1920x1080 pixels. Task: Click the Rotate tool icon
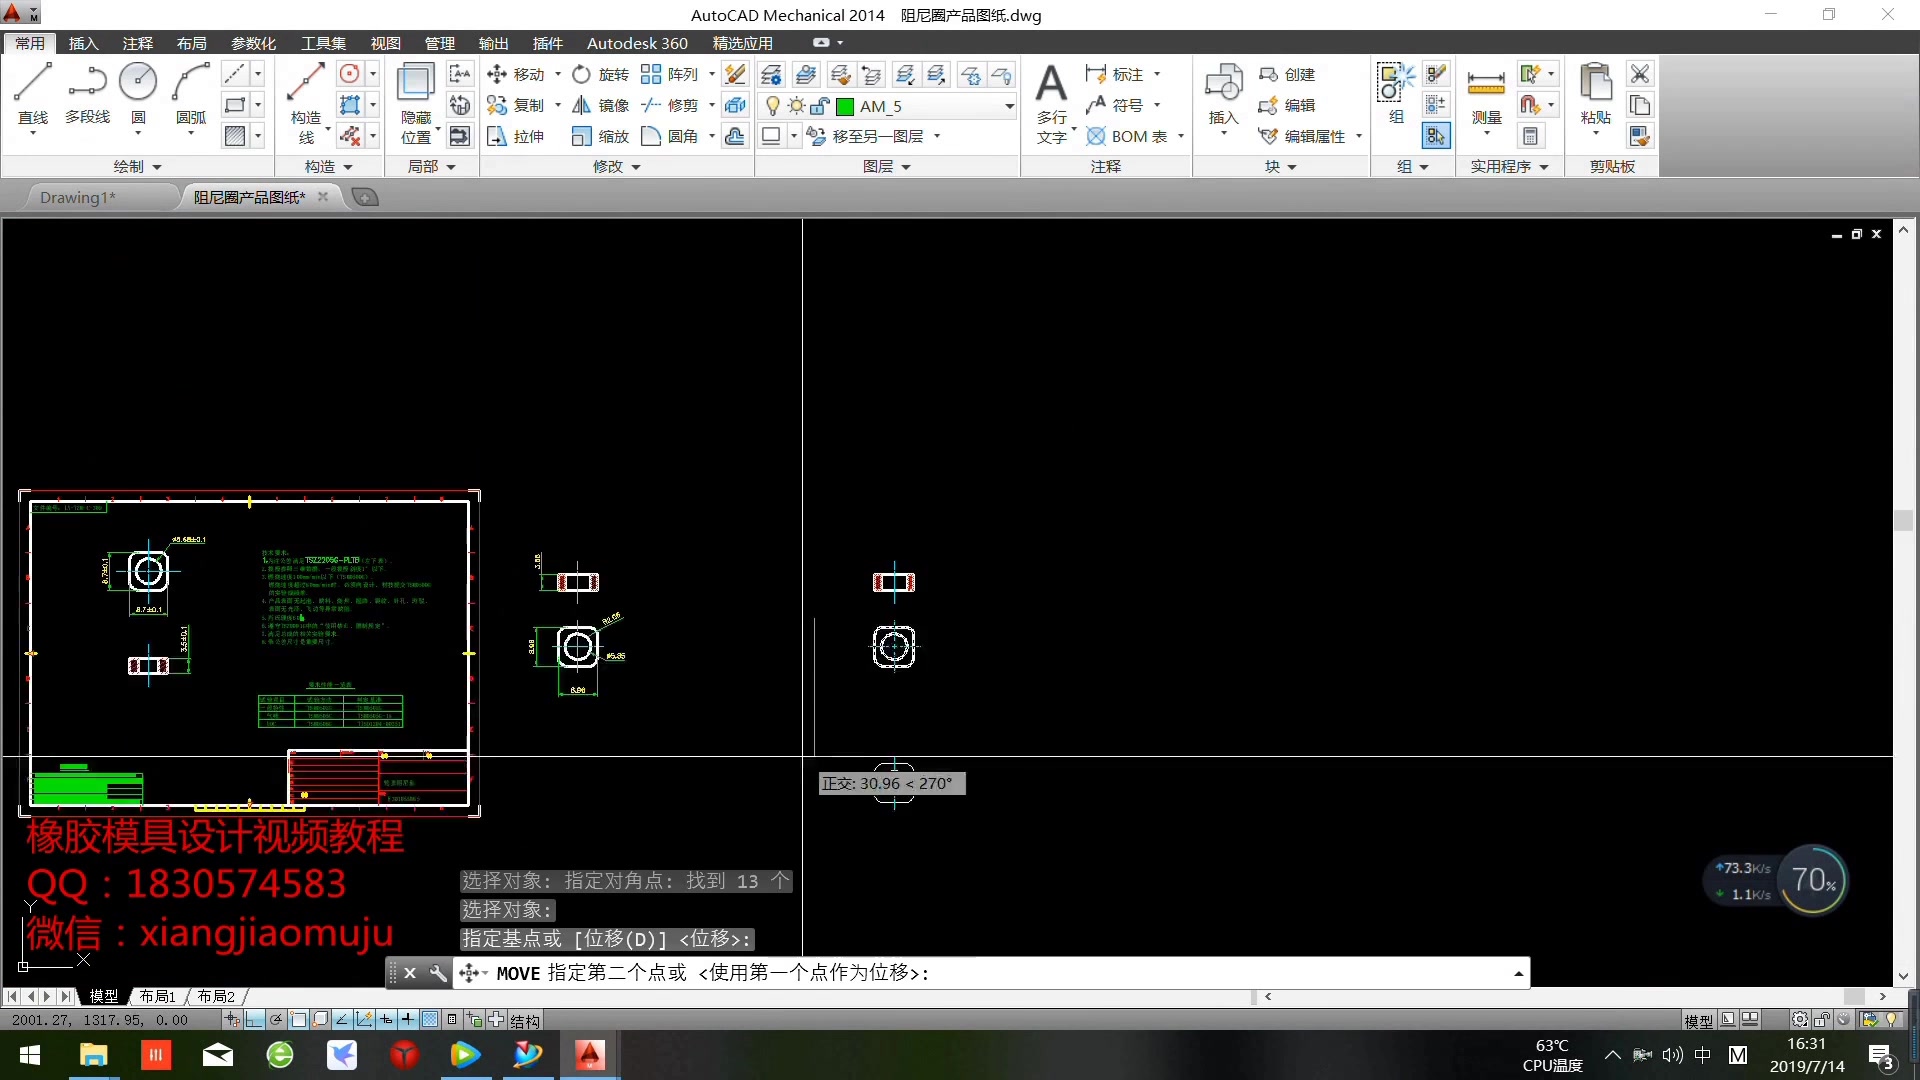pos(580,73)
